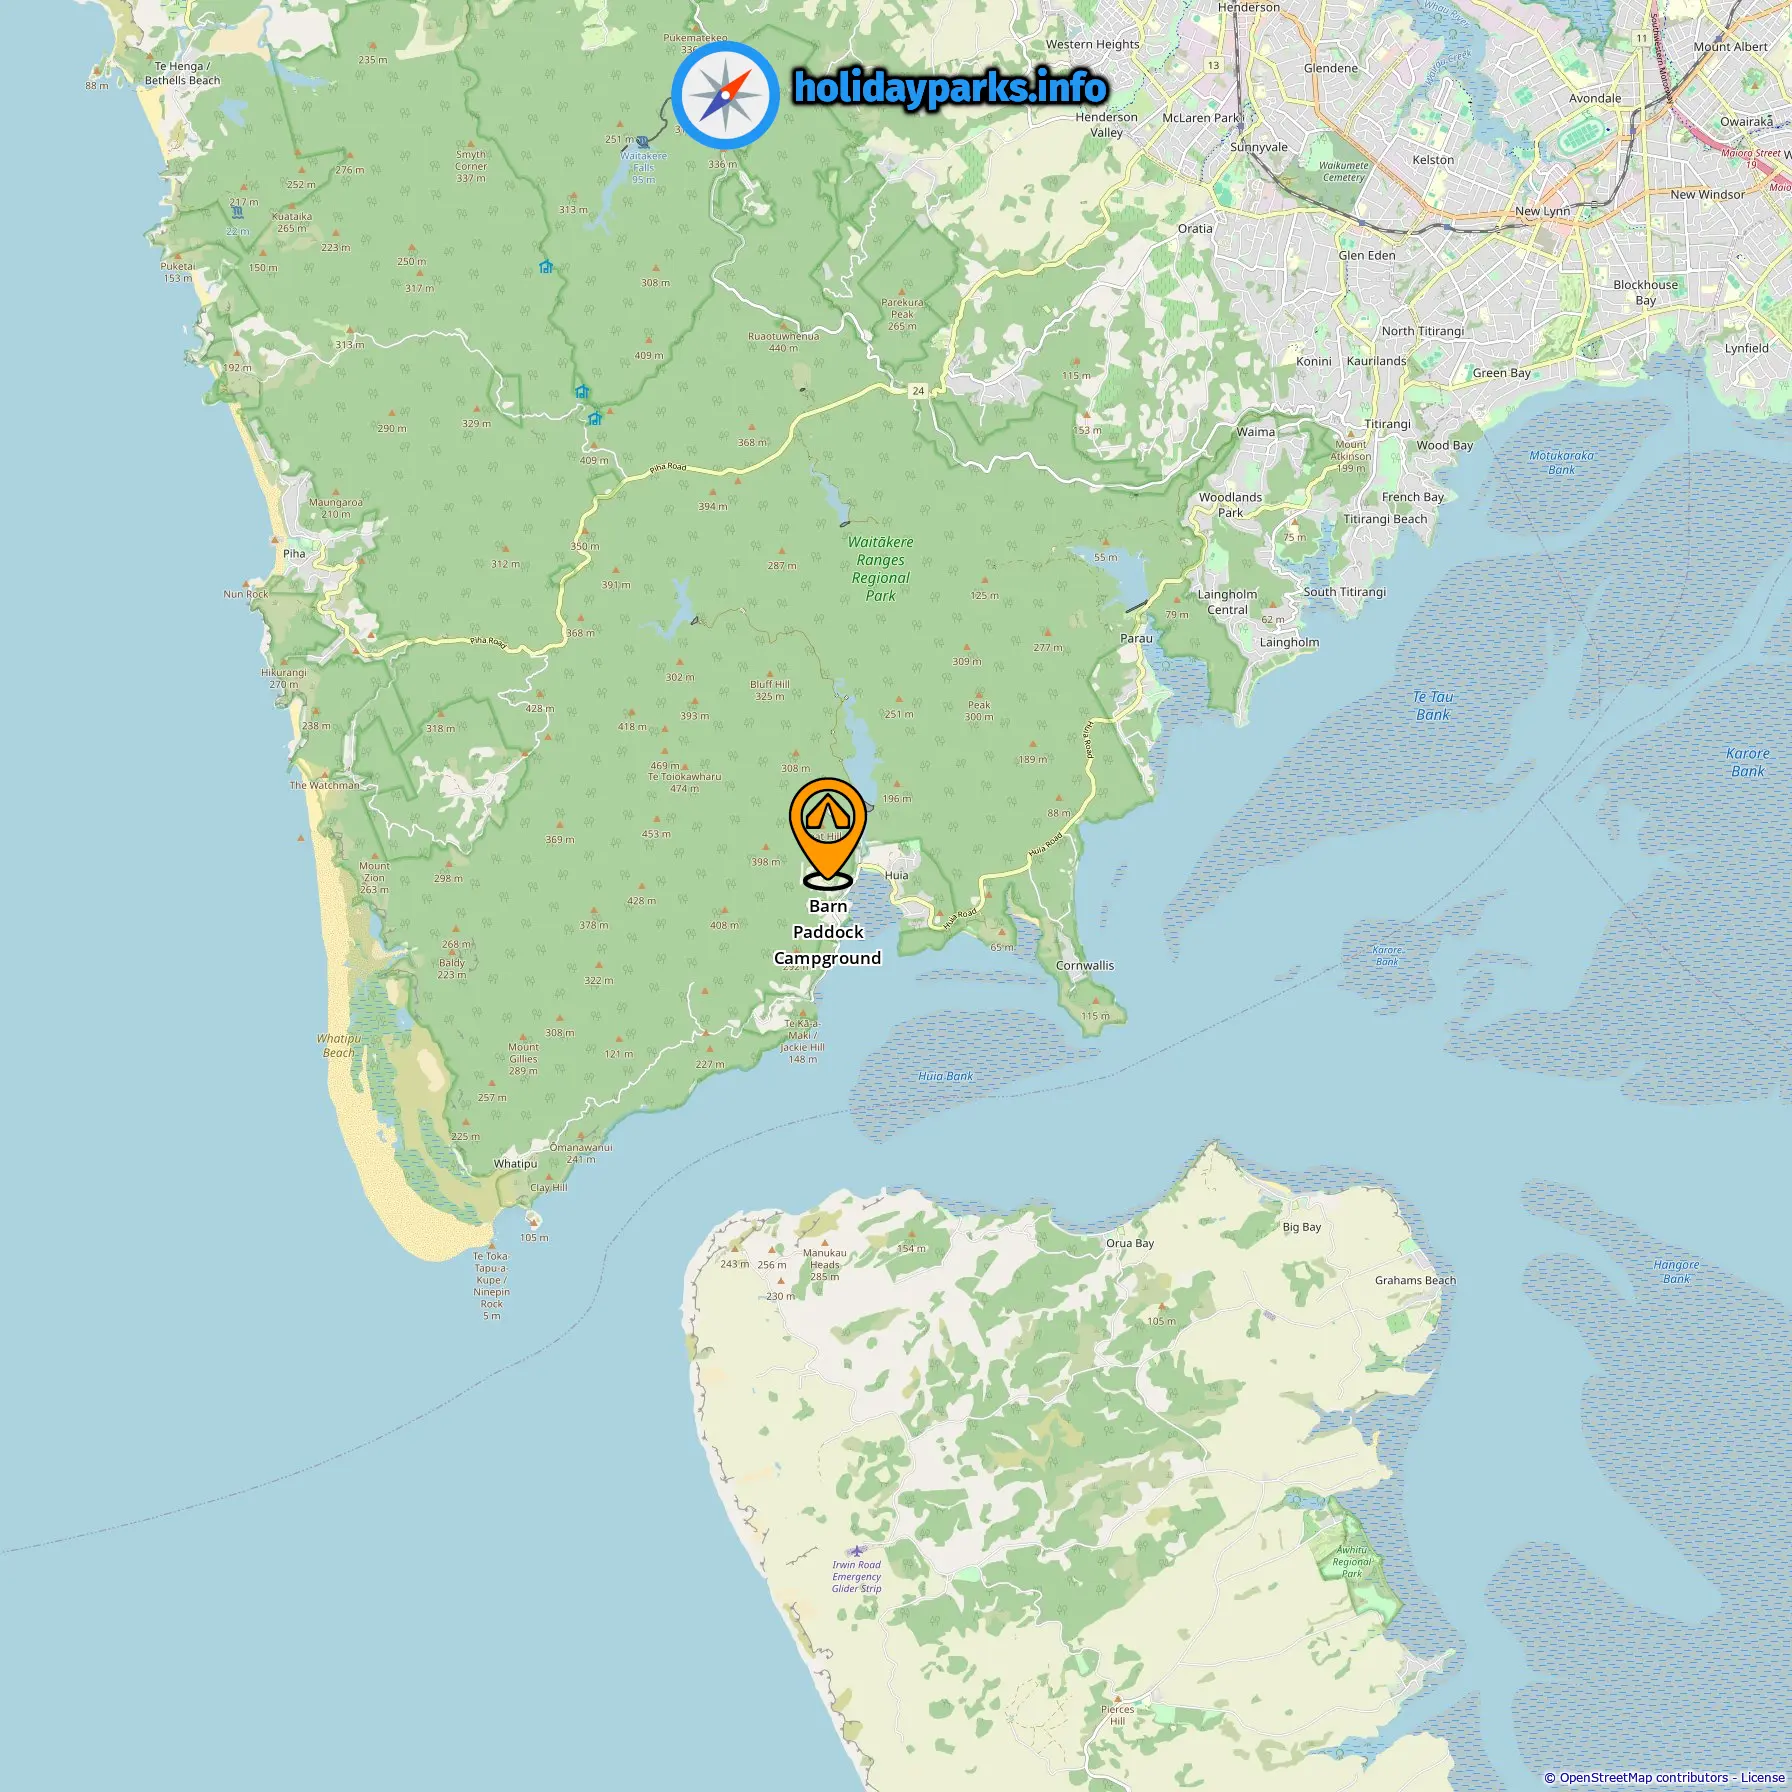Click the Piha town label
The image size is (1792, 1792).
tap(294, 553)
